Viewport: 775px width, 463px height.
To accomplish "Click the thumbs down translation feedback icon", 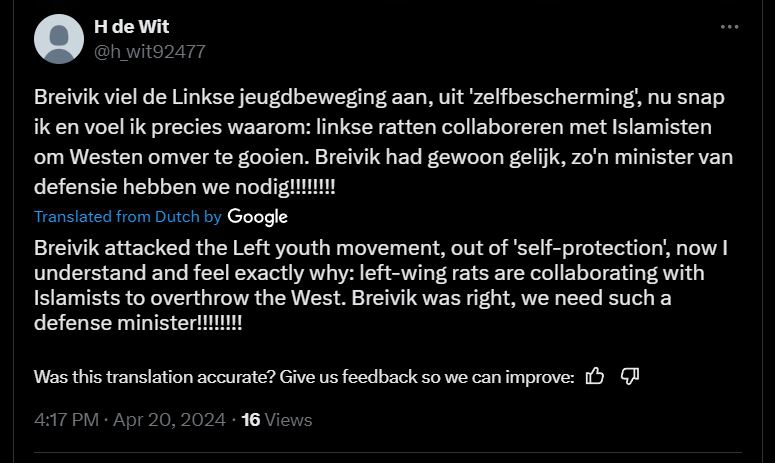I will pyautogui.click(x=630, y=377).
